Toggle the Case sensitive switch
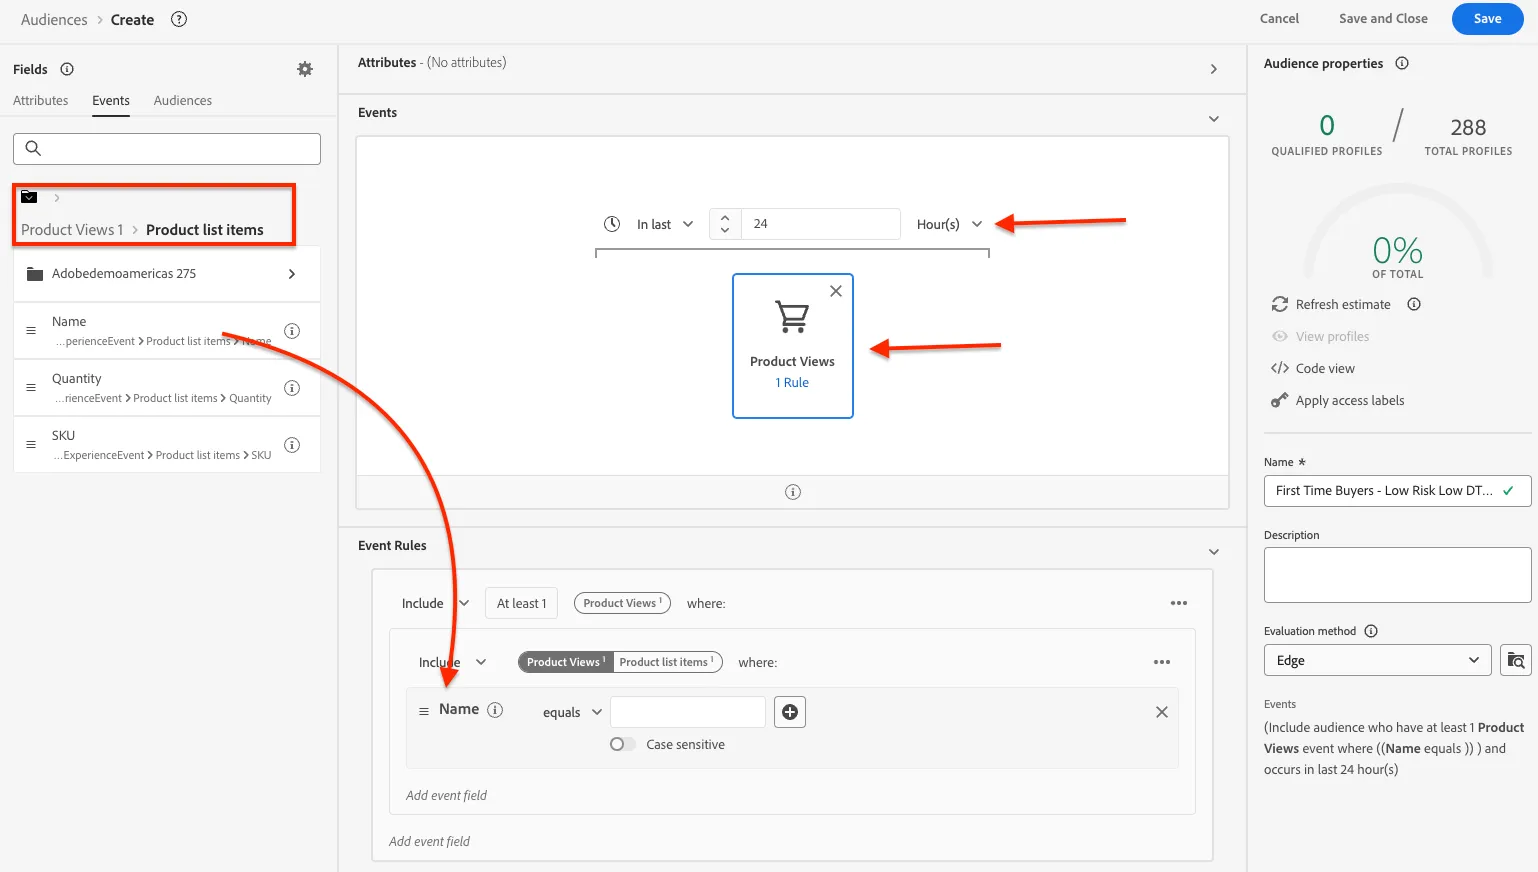Screen dimensions: 1538x872 [622, 744]
